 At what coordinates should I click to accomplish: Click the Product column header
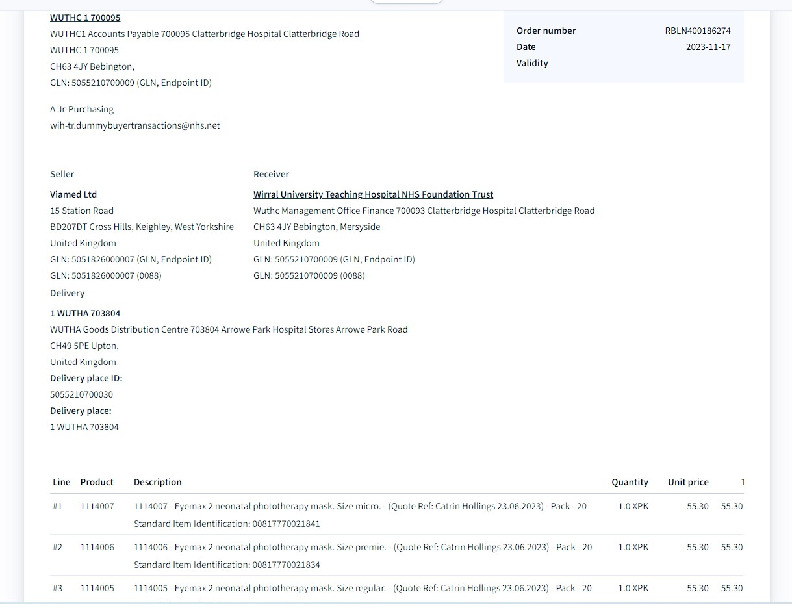[x=97, y=482]
